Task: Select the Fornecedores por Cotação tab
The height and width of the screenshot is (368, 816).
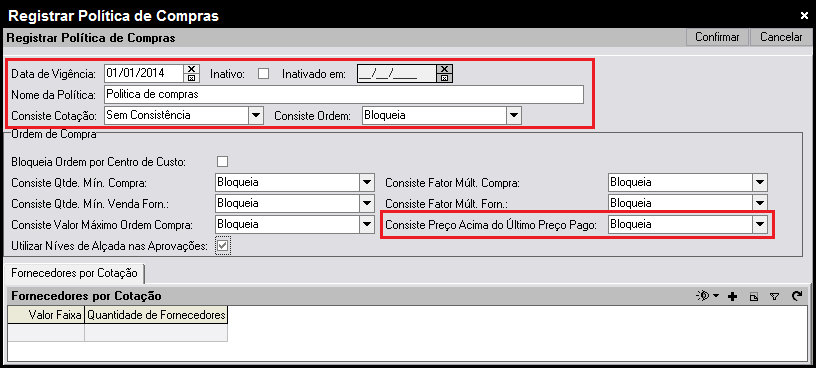Action: point(74,273)
